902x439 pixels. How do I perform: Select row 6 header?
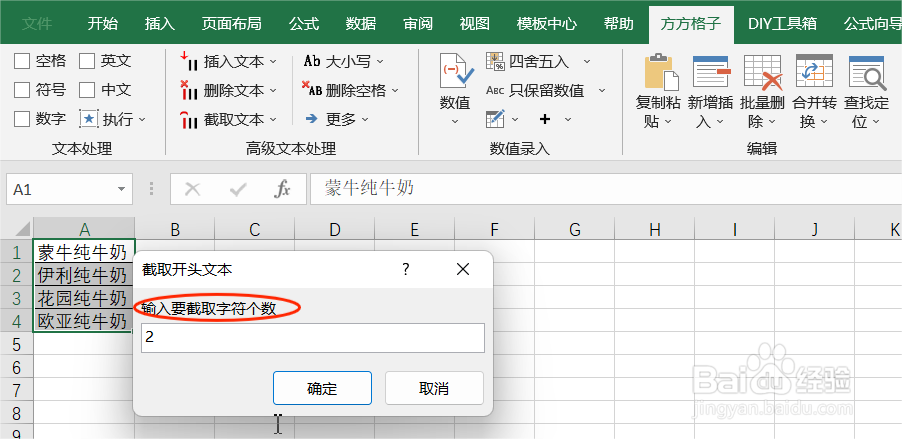point(16,367)
